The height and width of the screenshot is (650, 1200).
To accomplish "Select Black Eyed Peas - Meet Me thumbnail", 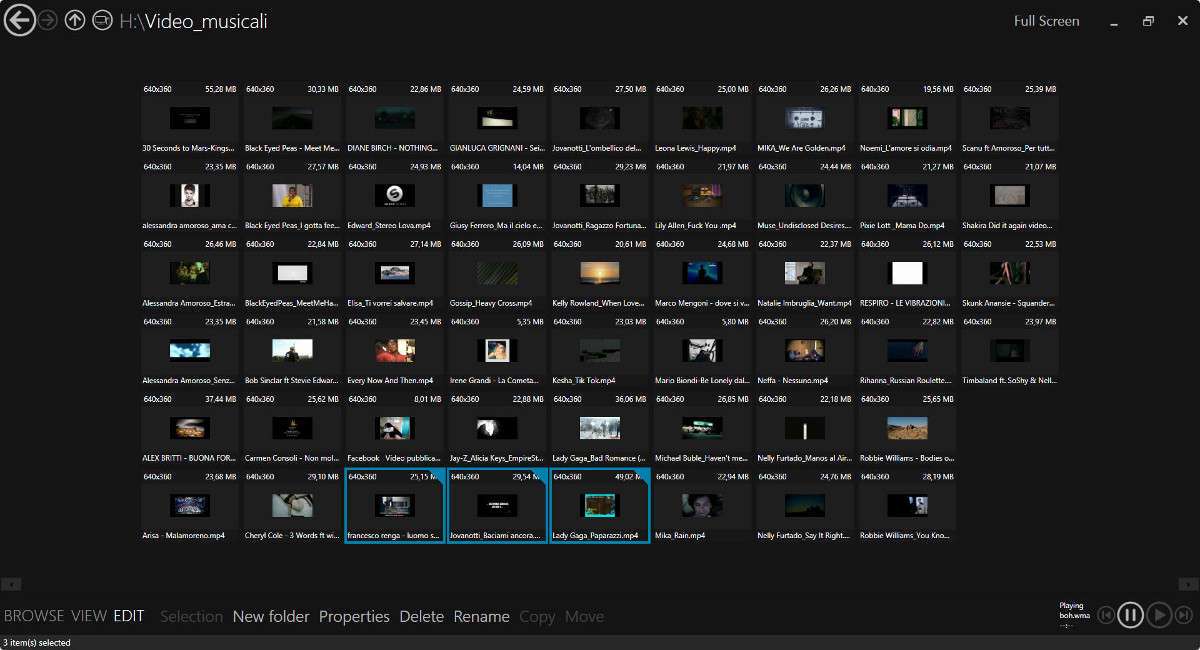I will point(293,118).
